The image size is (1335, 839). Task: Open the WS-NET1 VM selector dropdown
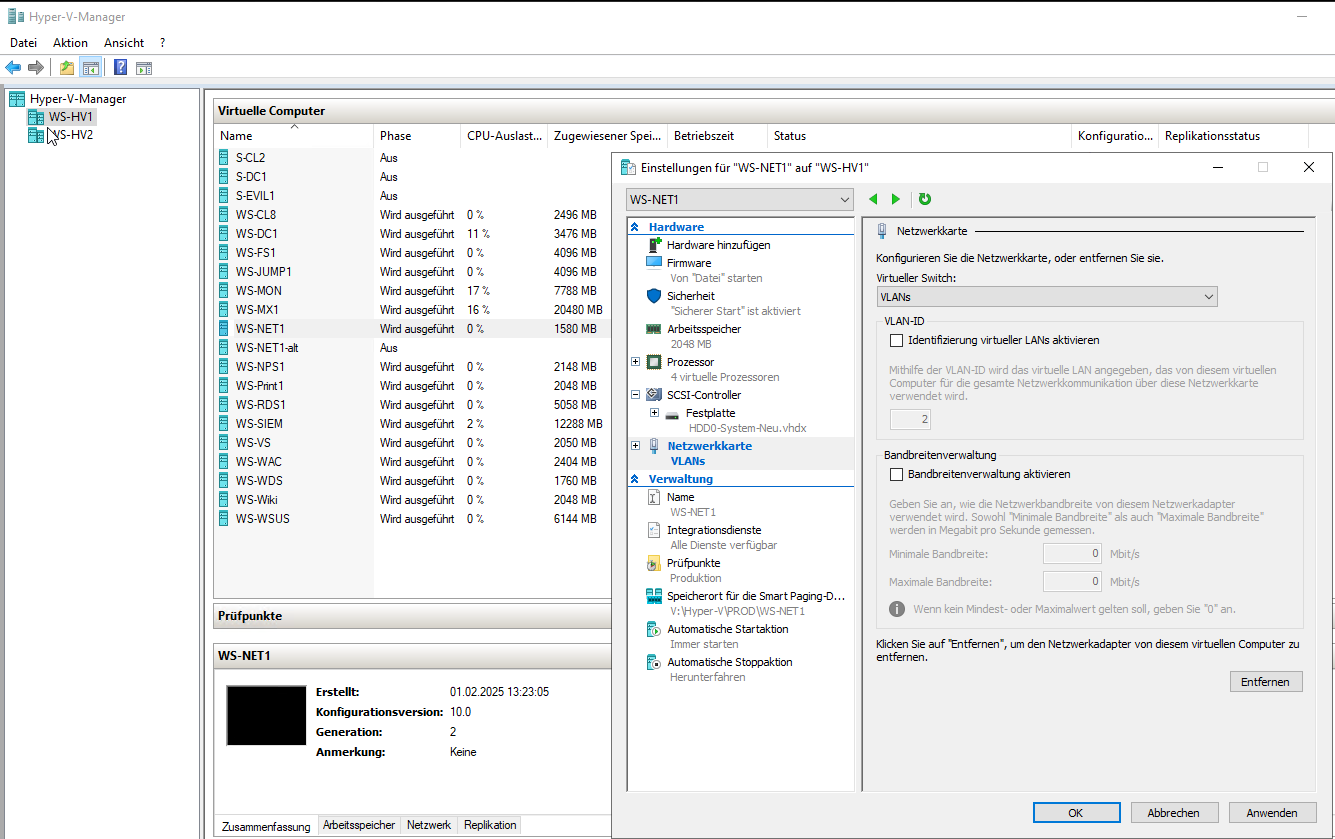[739, 199]
